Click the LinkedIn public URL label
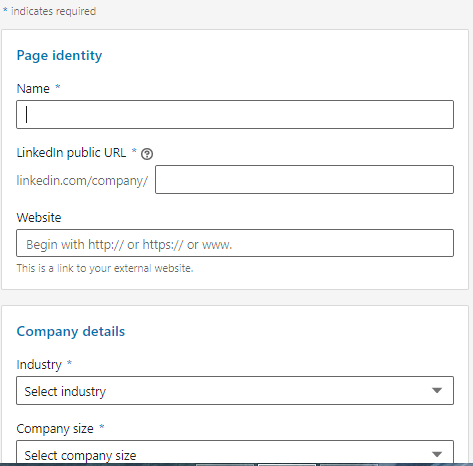 [x=71, y=153]
